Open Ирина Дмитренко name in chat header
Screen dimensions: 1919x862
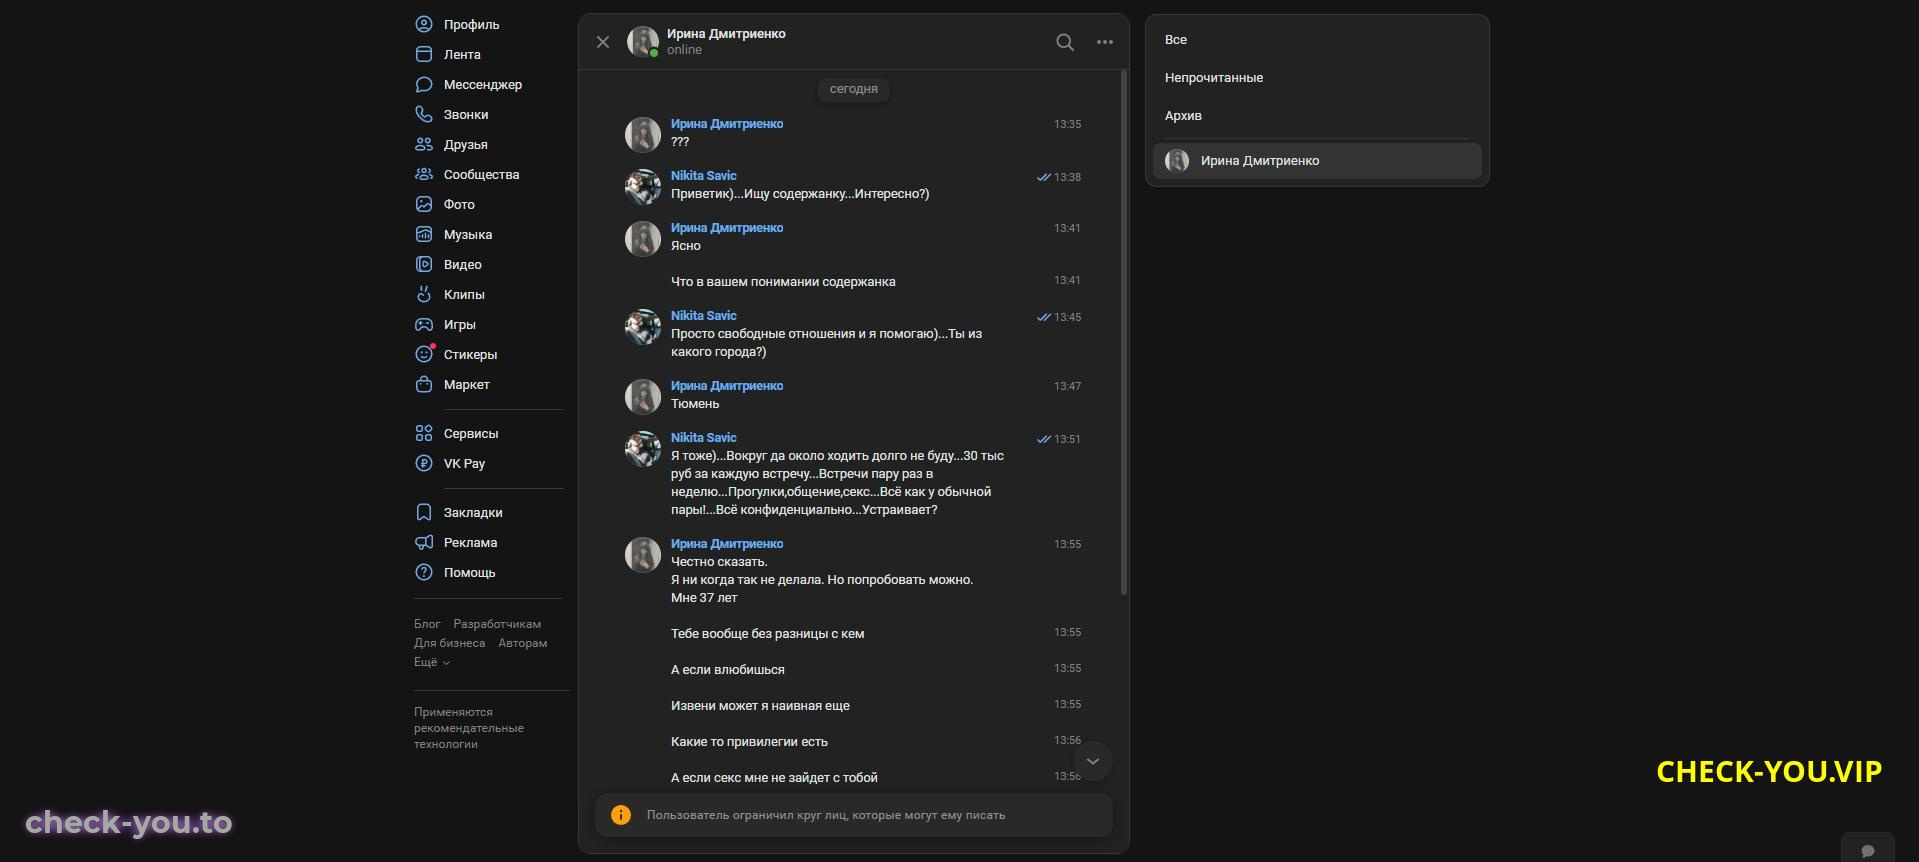point(726,33)
